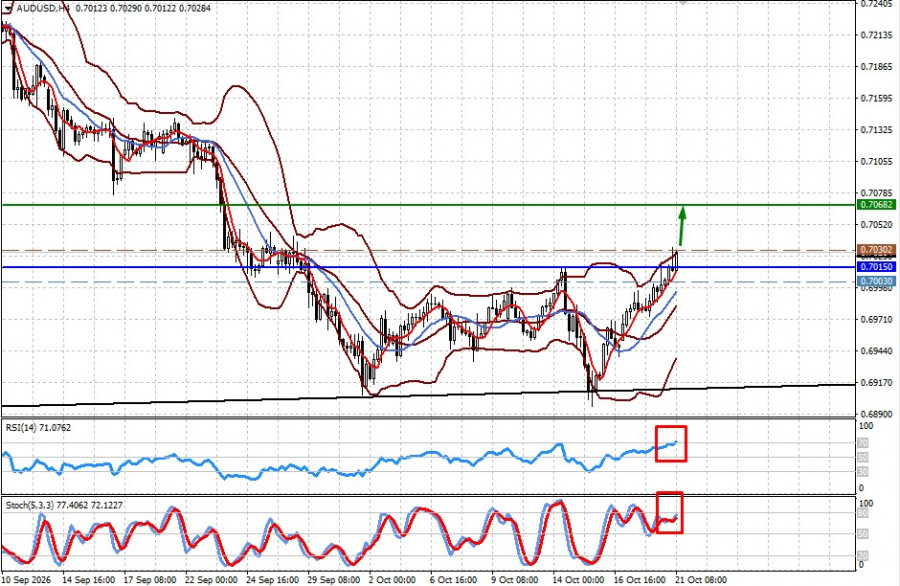The width and height of the screenshot is (900, 586).
Task: Select the 0.70520 price scale label
Action: [x=877, y=224]
